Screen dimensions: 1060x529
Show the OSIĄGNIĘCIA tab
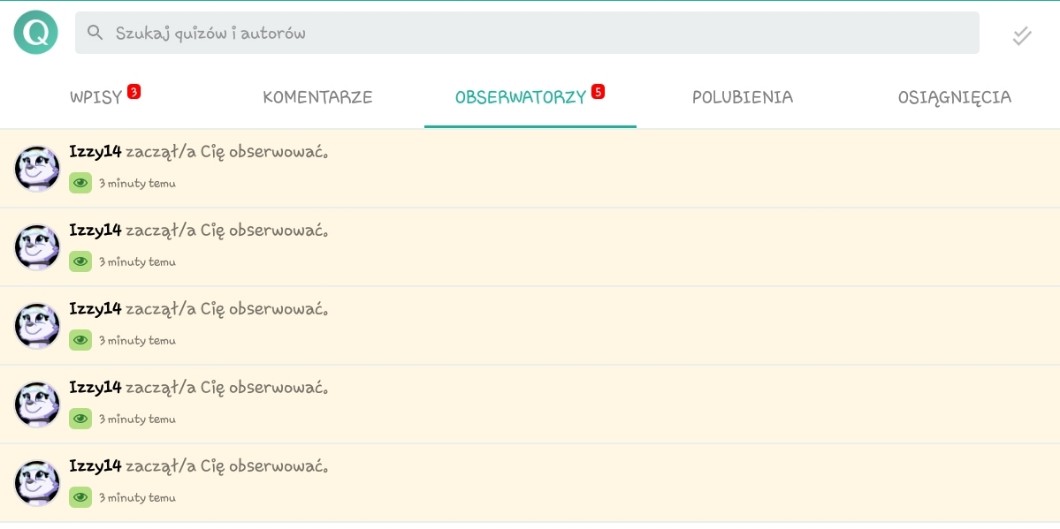click(954, 97)
